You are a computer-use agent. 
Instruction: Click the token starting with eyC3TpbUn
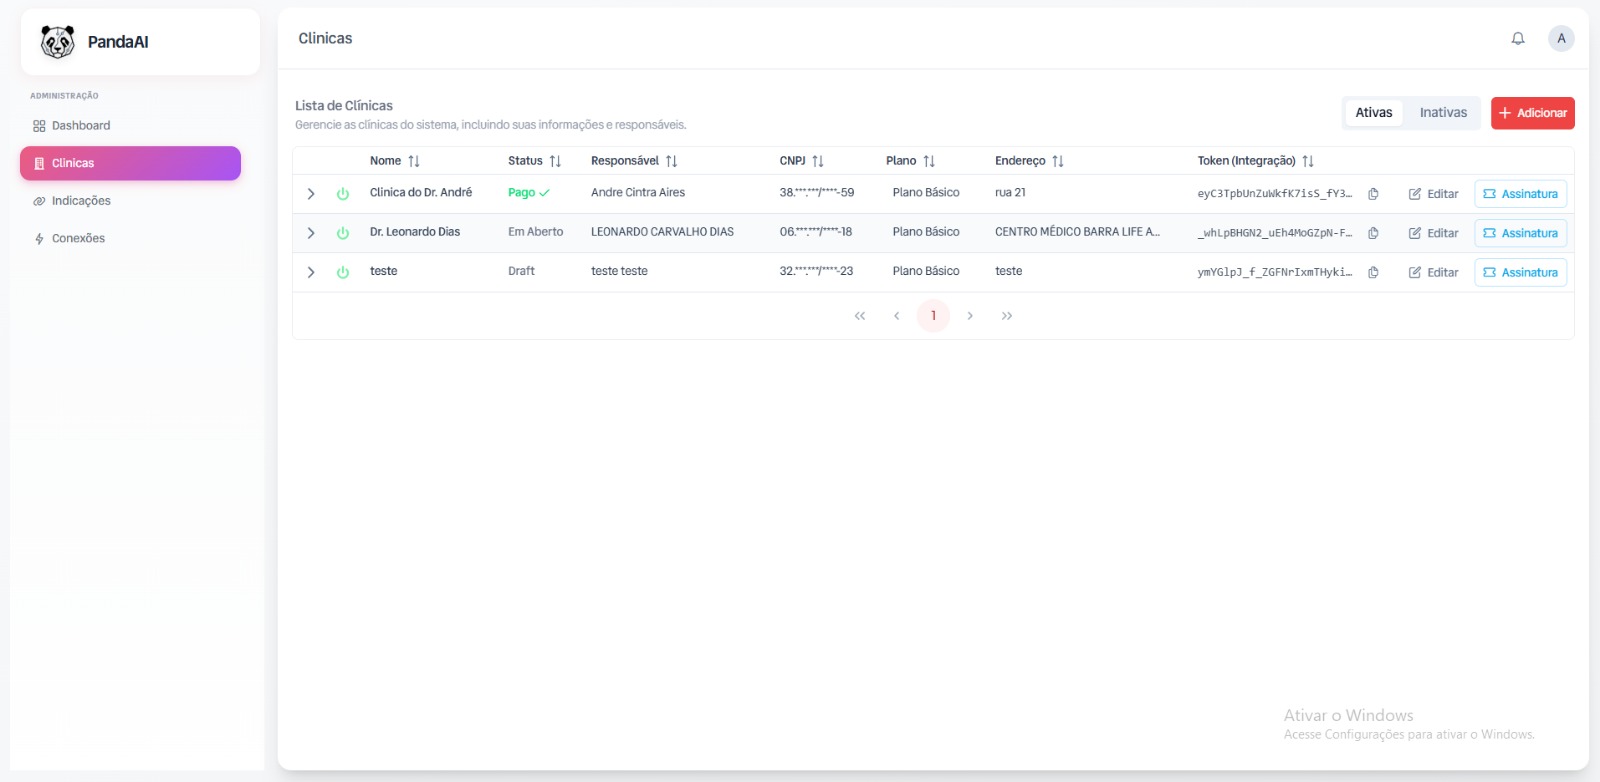click(1274, 194)
